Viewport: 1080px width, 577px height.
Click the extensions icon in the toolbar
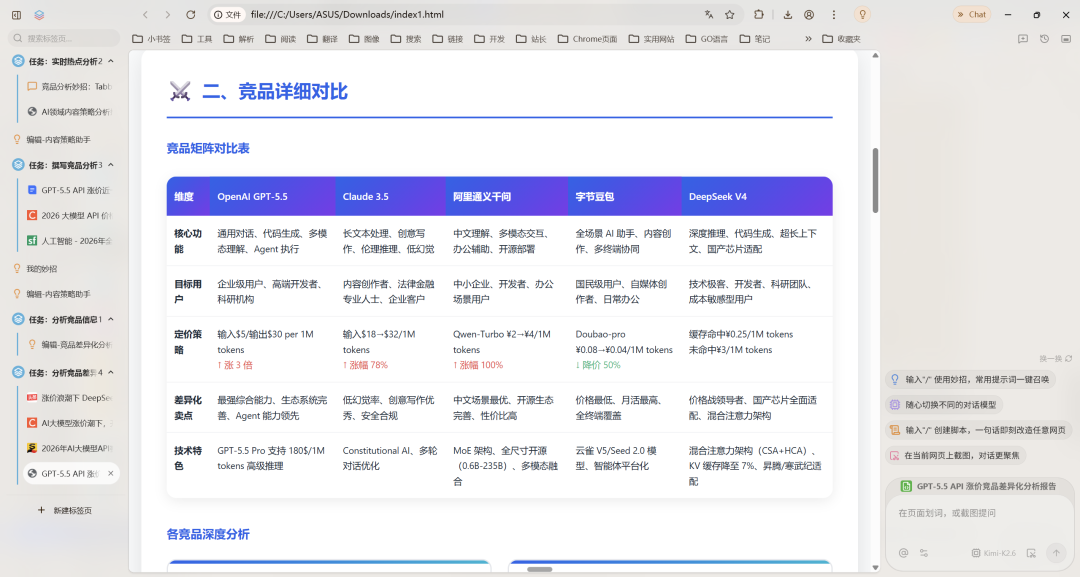(x=760, y=14)
